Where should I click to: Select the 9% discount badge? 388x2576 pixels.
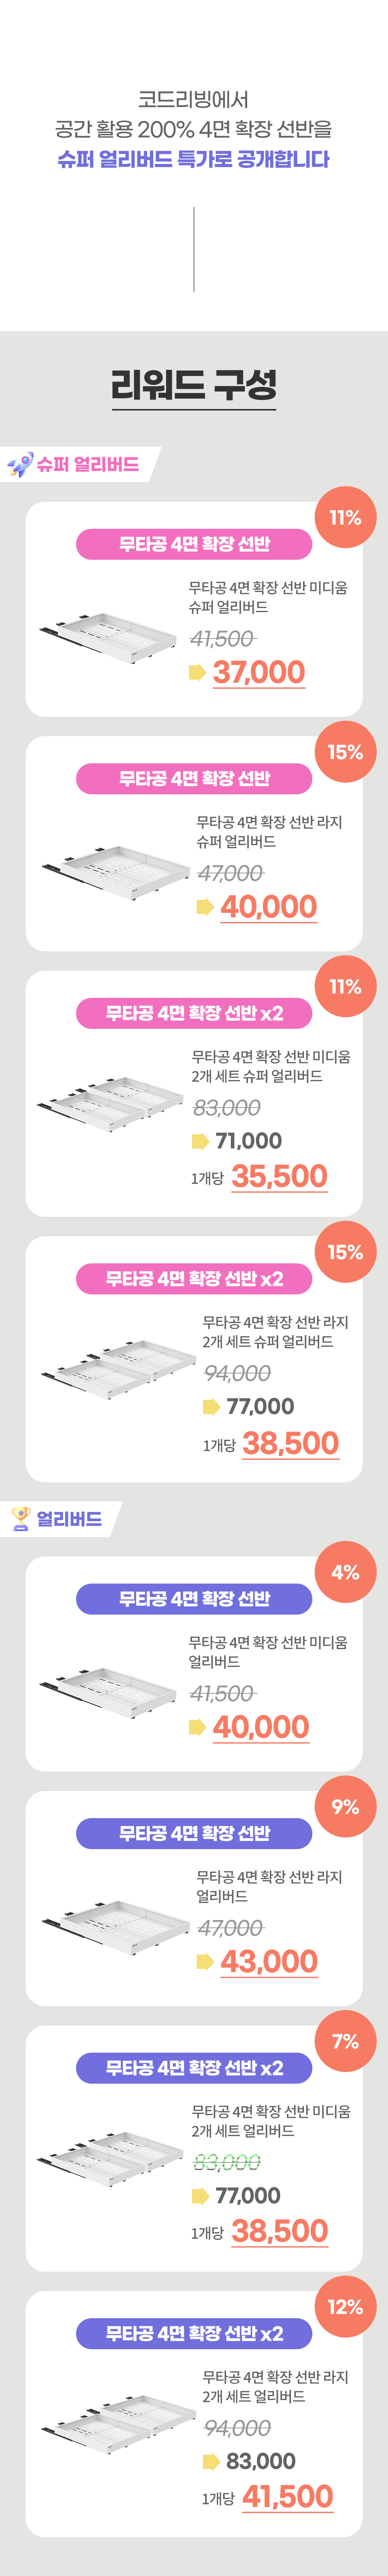coord(345,1806)
